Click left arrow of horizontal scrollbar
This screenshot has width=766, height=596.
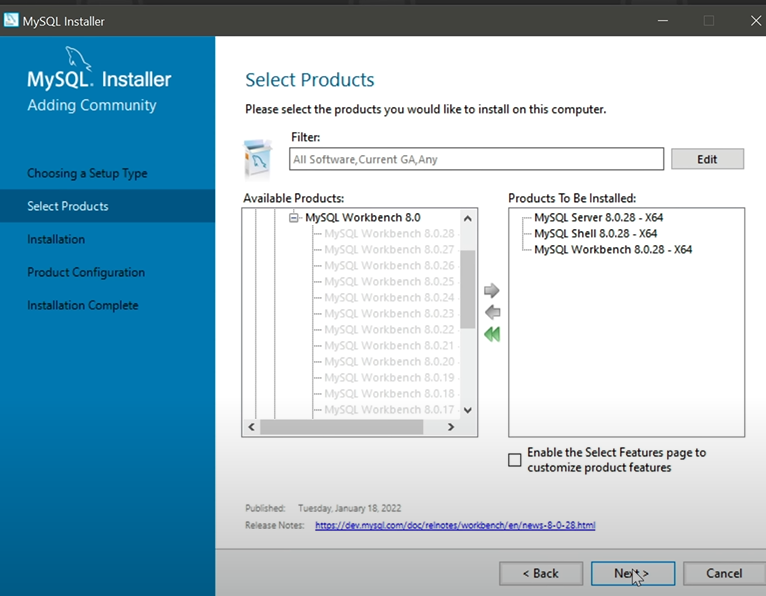coord(252,427)
